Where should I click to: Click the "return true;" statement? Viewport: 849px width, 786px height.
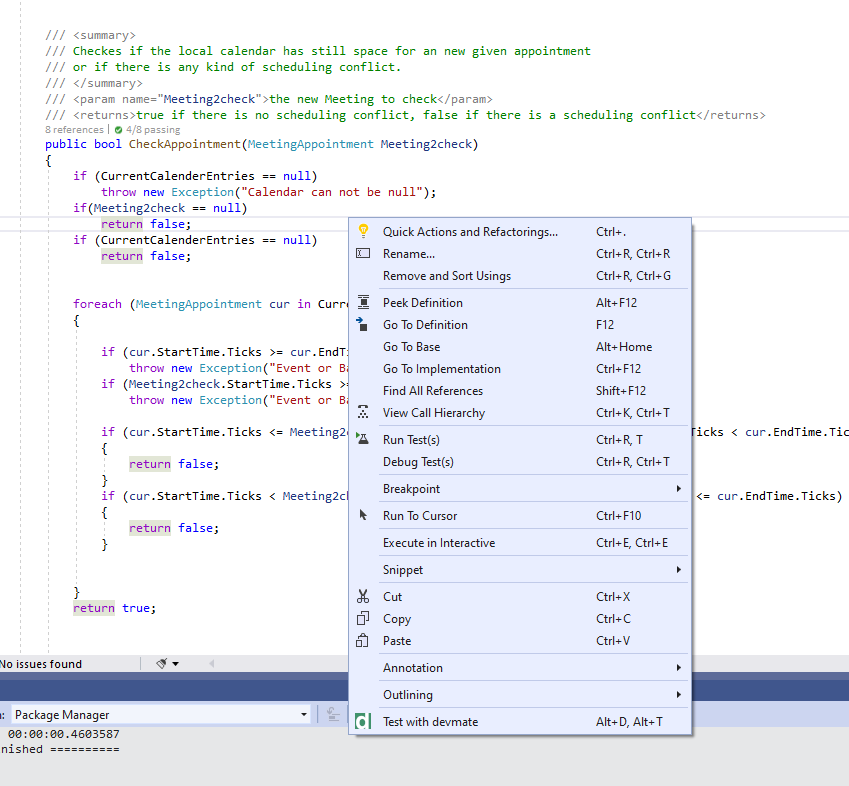[114, 608]
